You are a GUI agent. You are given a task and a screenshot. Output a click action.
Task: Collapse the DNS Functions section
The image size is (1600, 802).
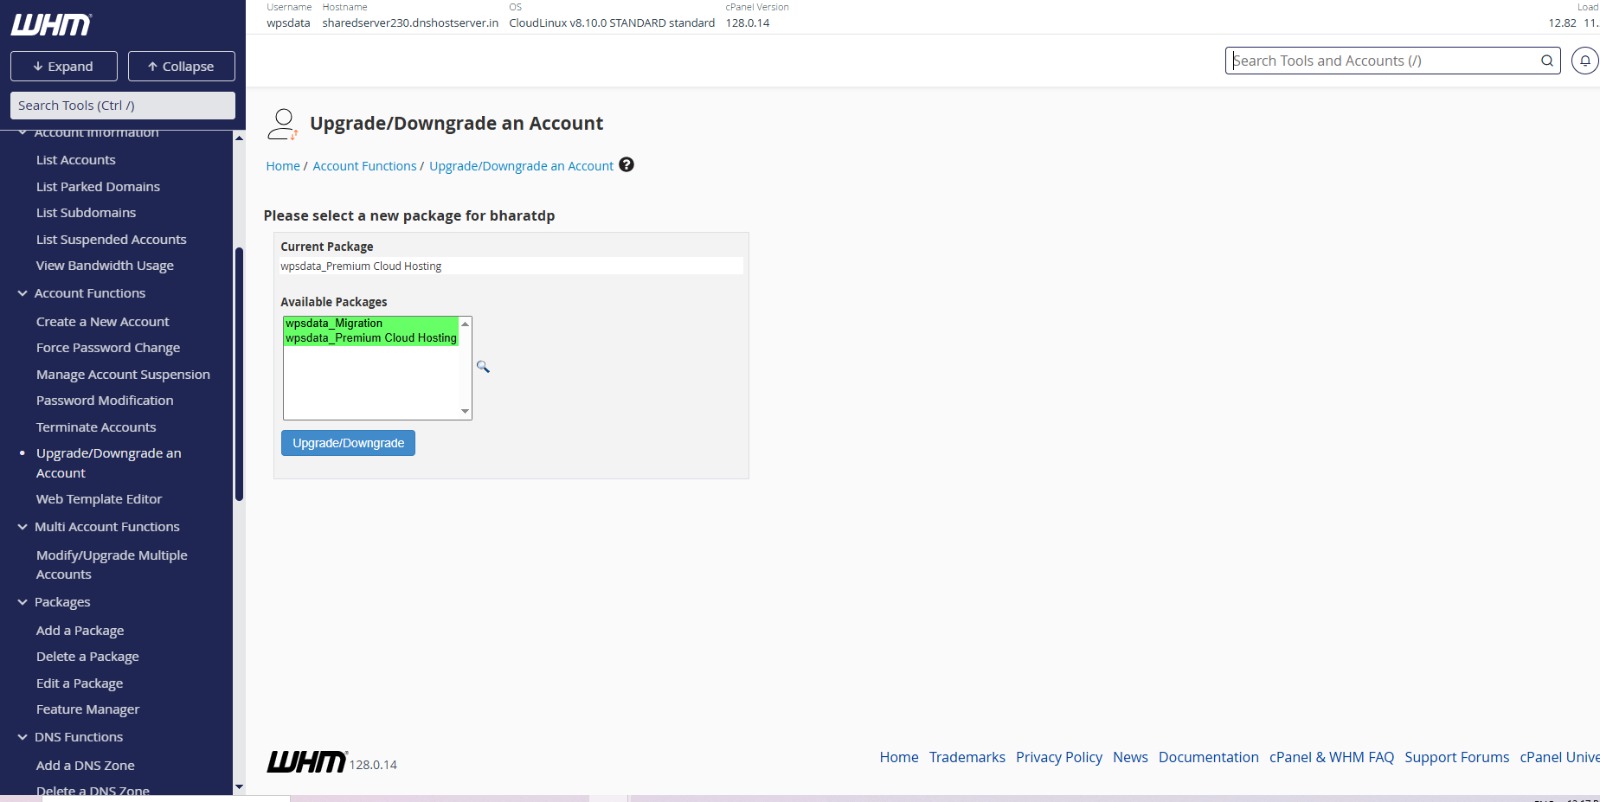(23, 737)
